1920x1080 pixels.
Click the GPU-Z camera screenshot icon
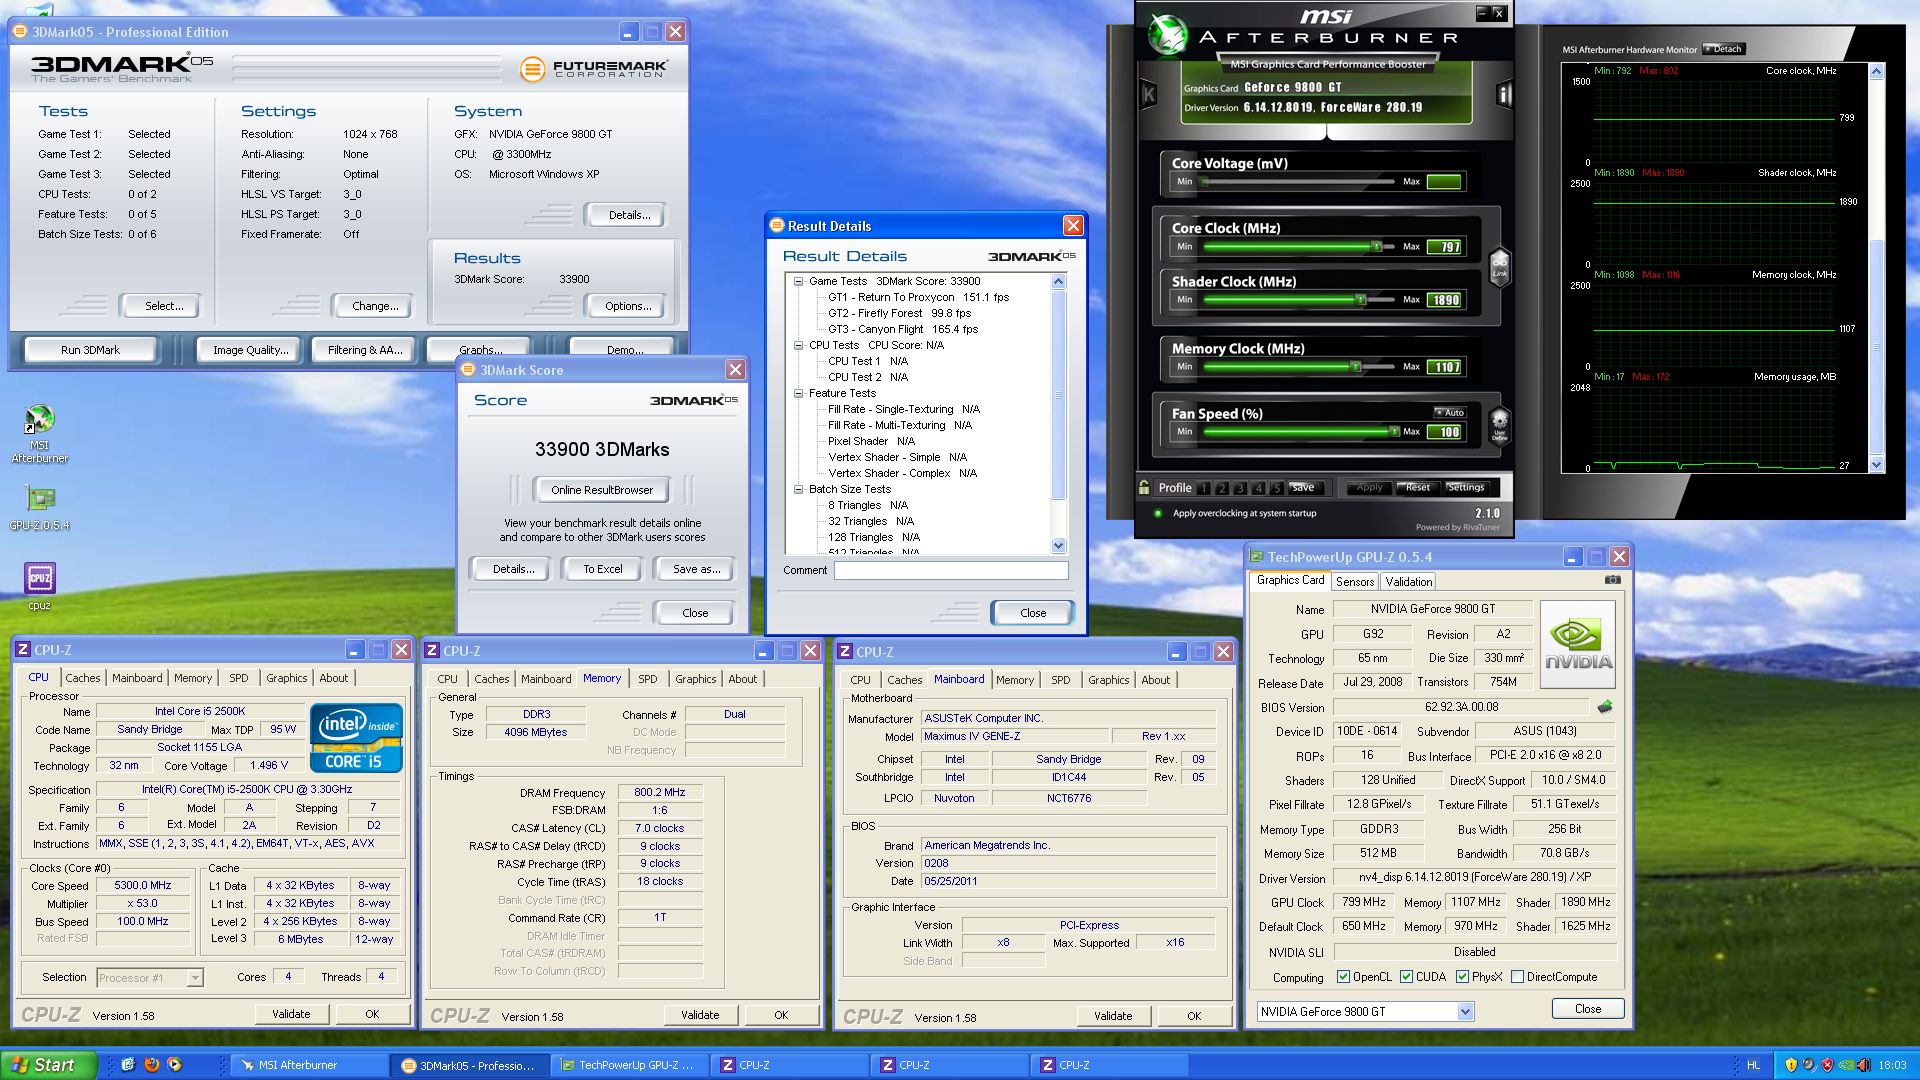click(x=1612, y=580)
